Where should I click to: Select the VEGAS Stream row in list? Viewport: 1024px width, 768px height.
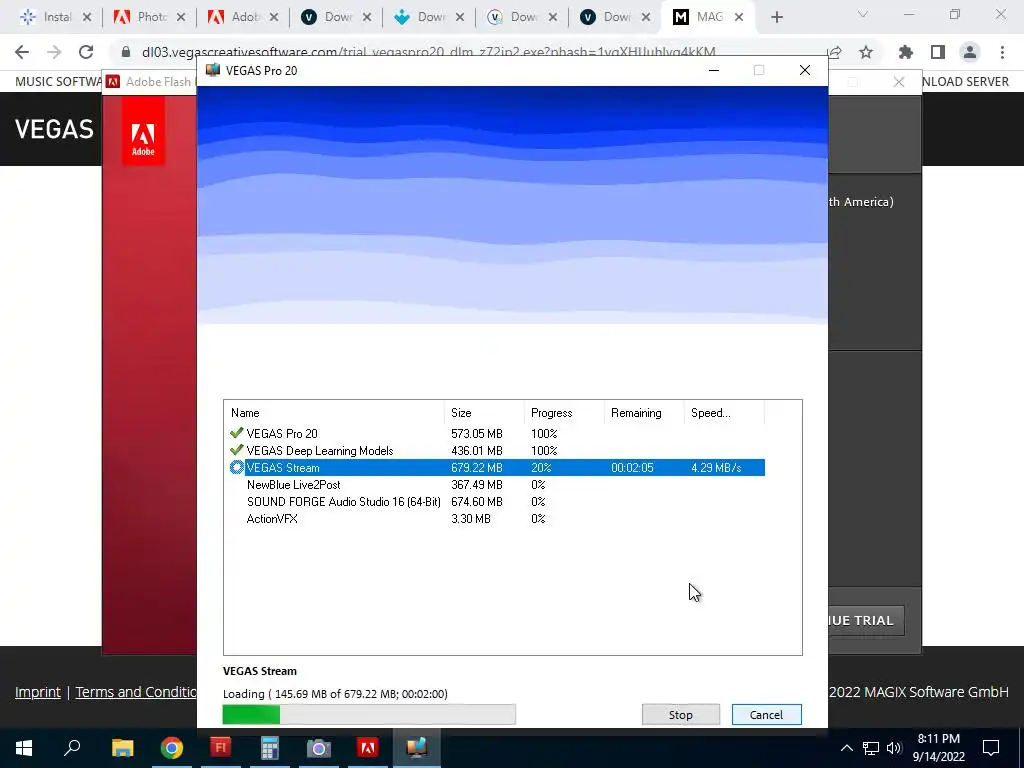tap(497, 468)
